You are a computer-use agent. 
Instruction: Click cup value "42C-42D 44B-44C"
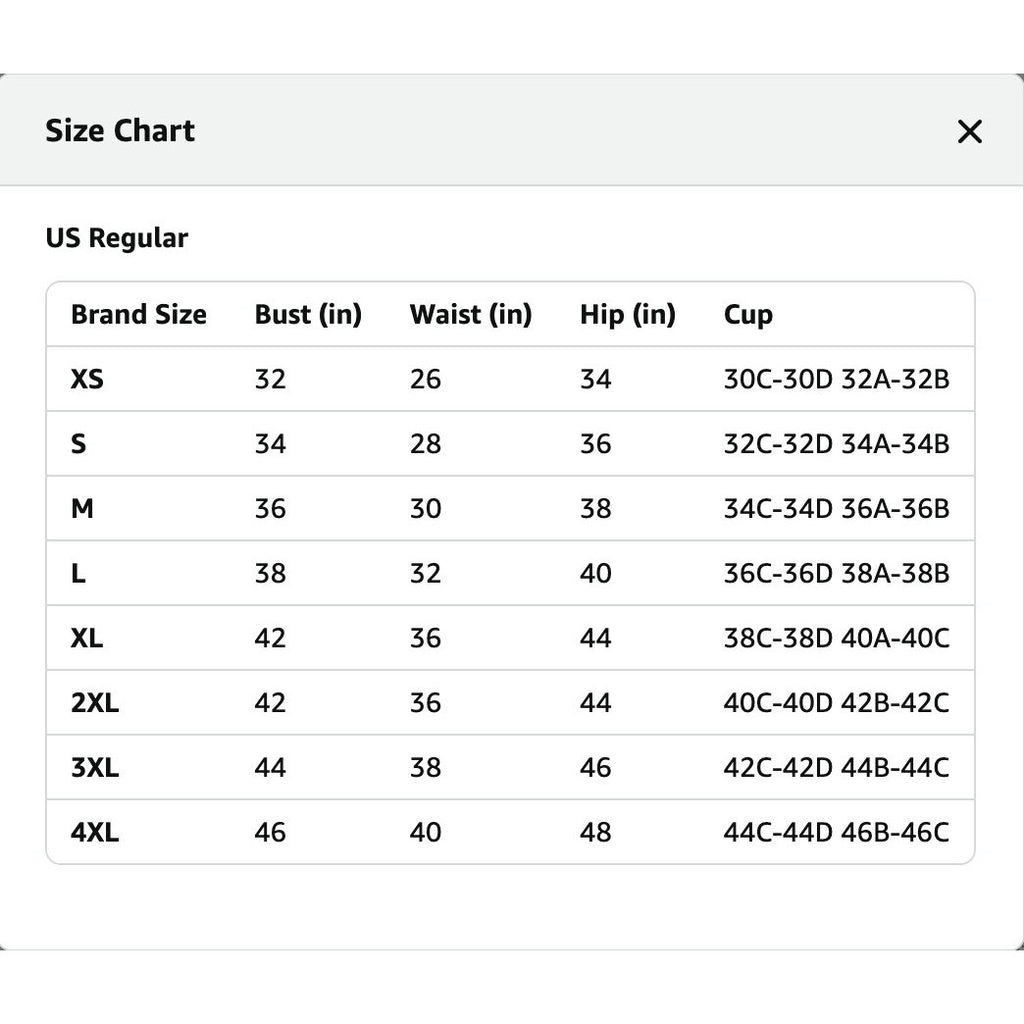tap(837, 767)
